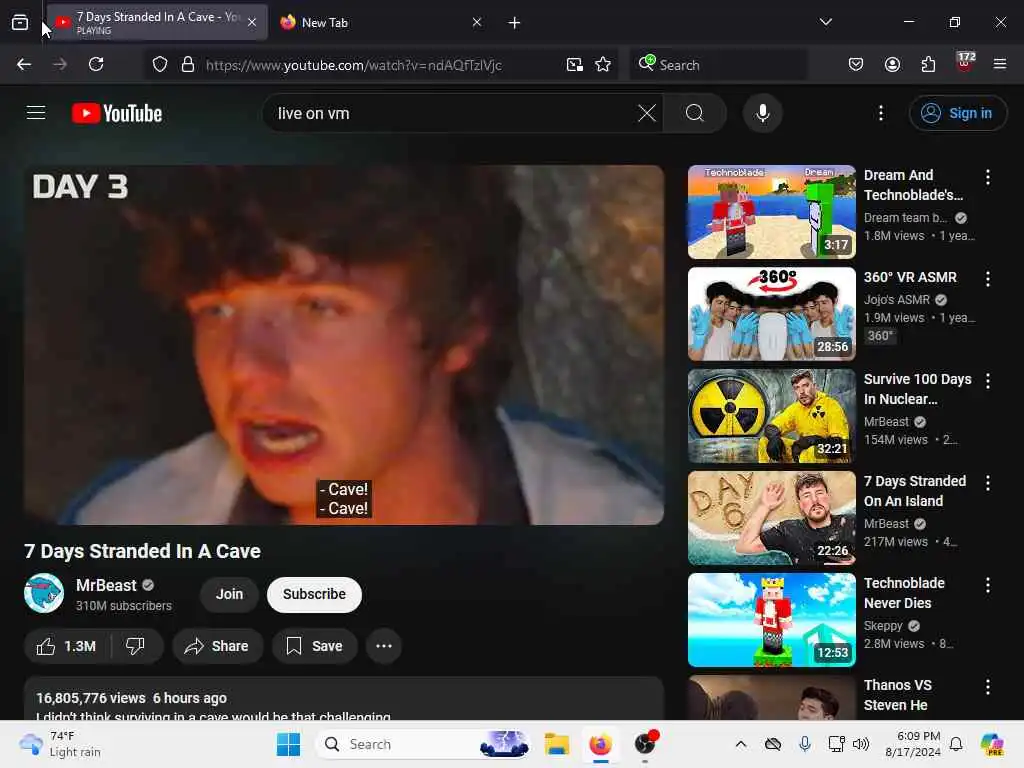Open uBlock extension icon showing 172

tap(965, 63)
